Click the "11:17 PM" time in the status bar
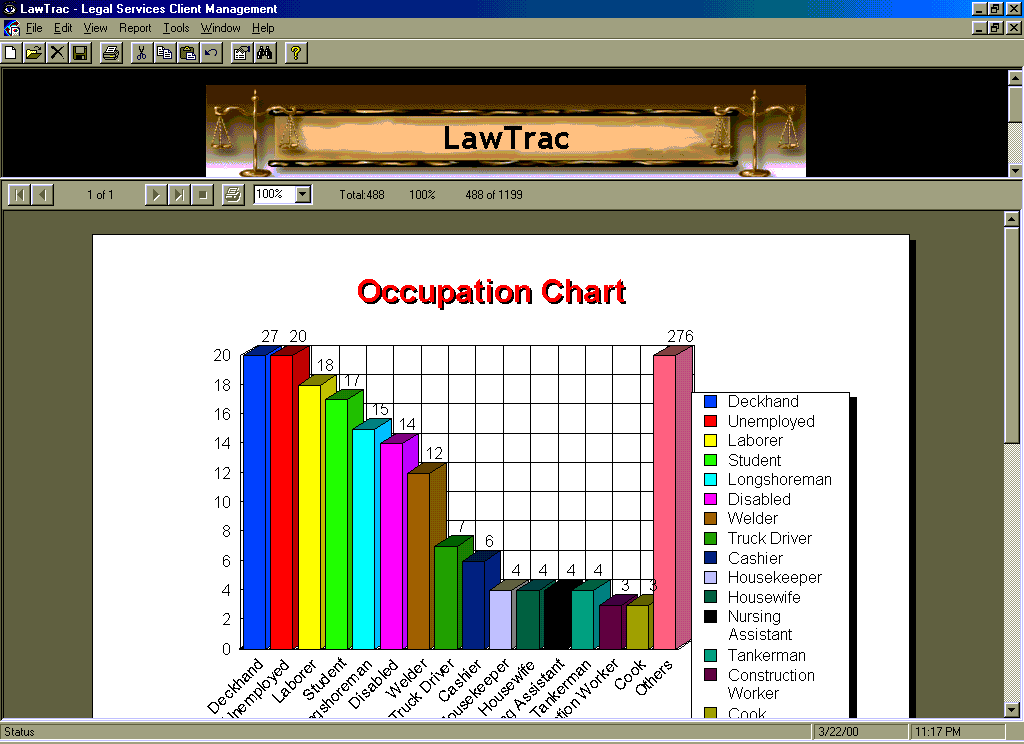The width and height of the screenshot is (1024, 744). pyautogui.click(x=938, y=732)
